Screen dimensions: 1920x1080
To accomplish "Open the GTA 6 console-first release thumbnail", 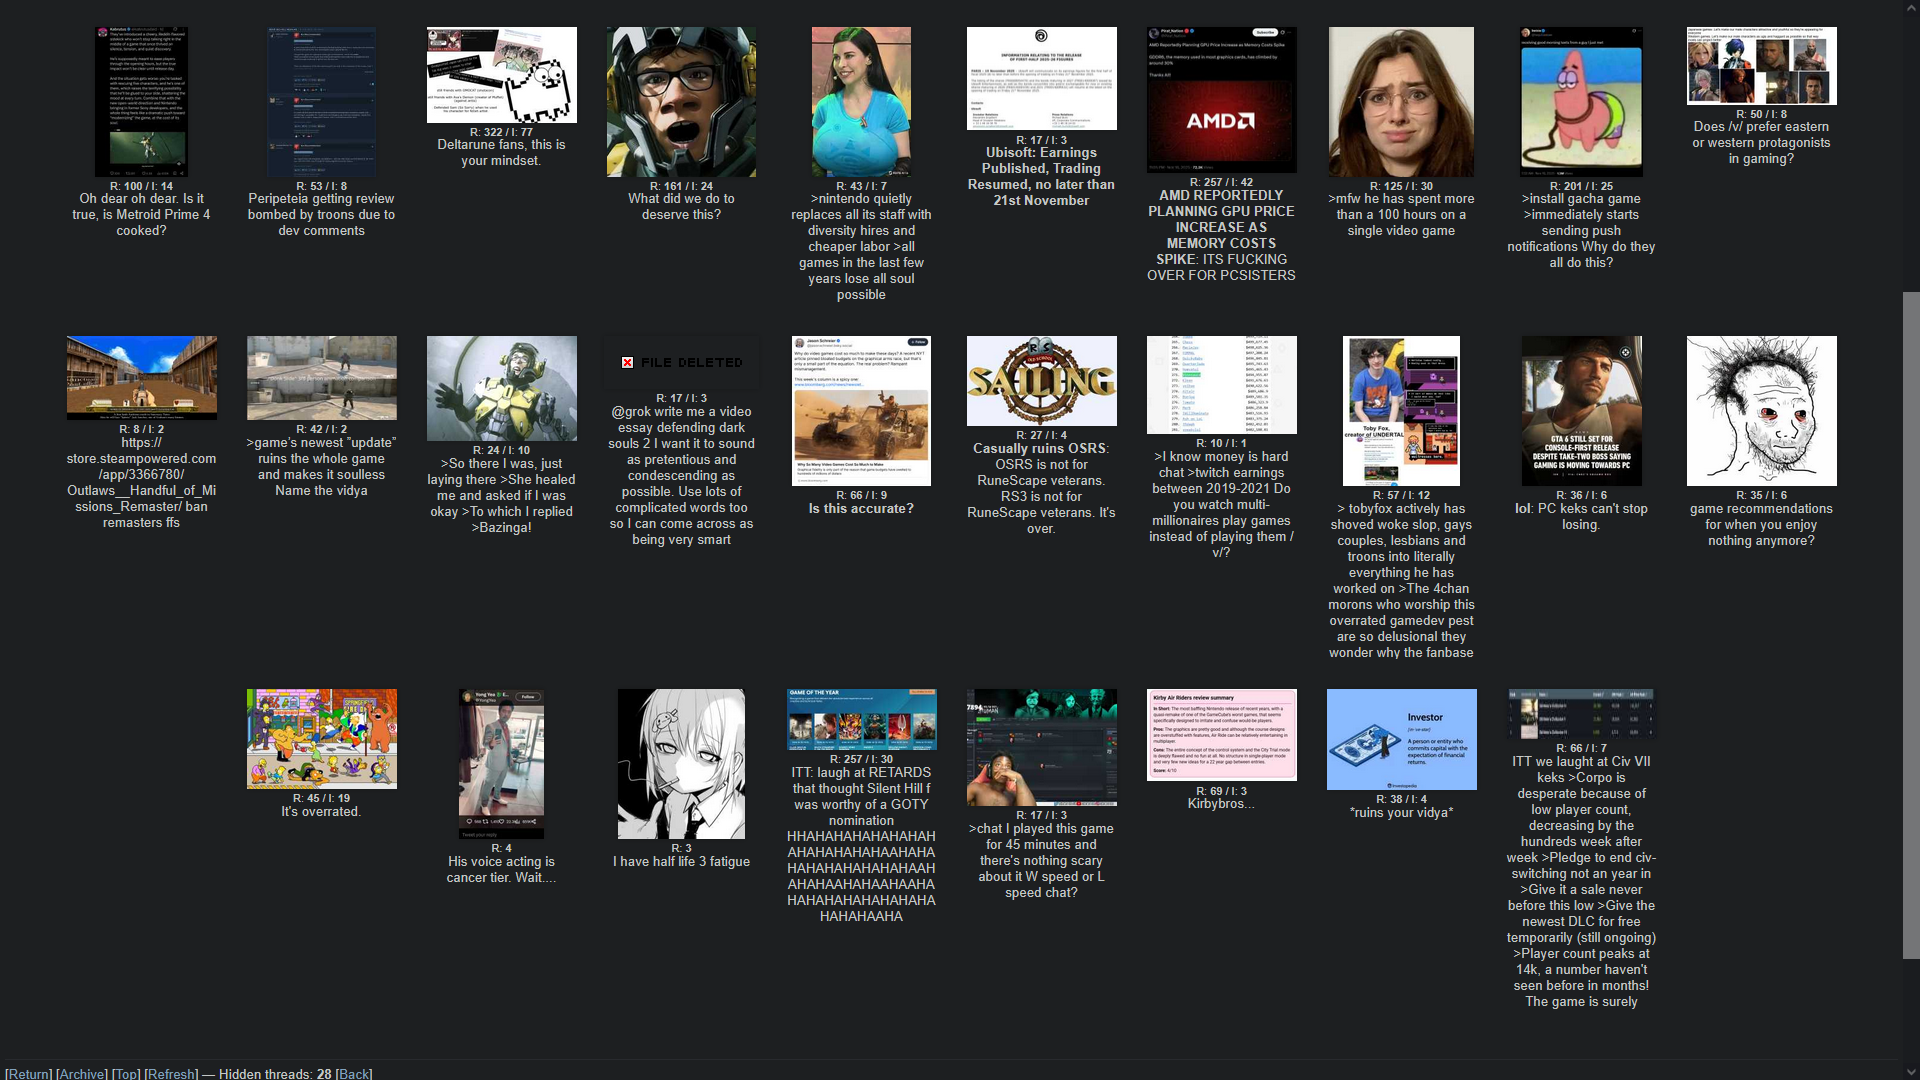I will point(1581,411).
